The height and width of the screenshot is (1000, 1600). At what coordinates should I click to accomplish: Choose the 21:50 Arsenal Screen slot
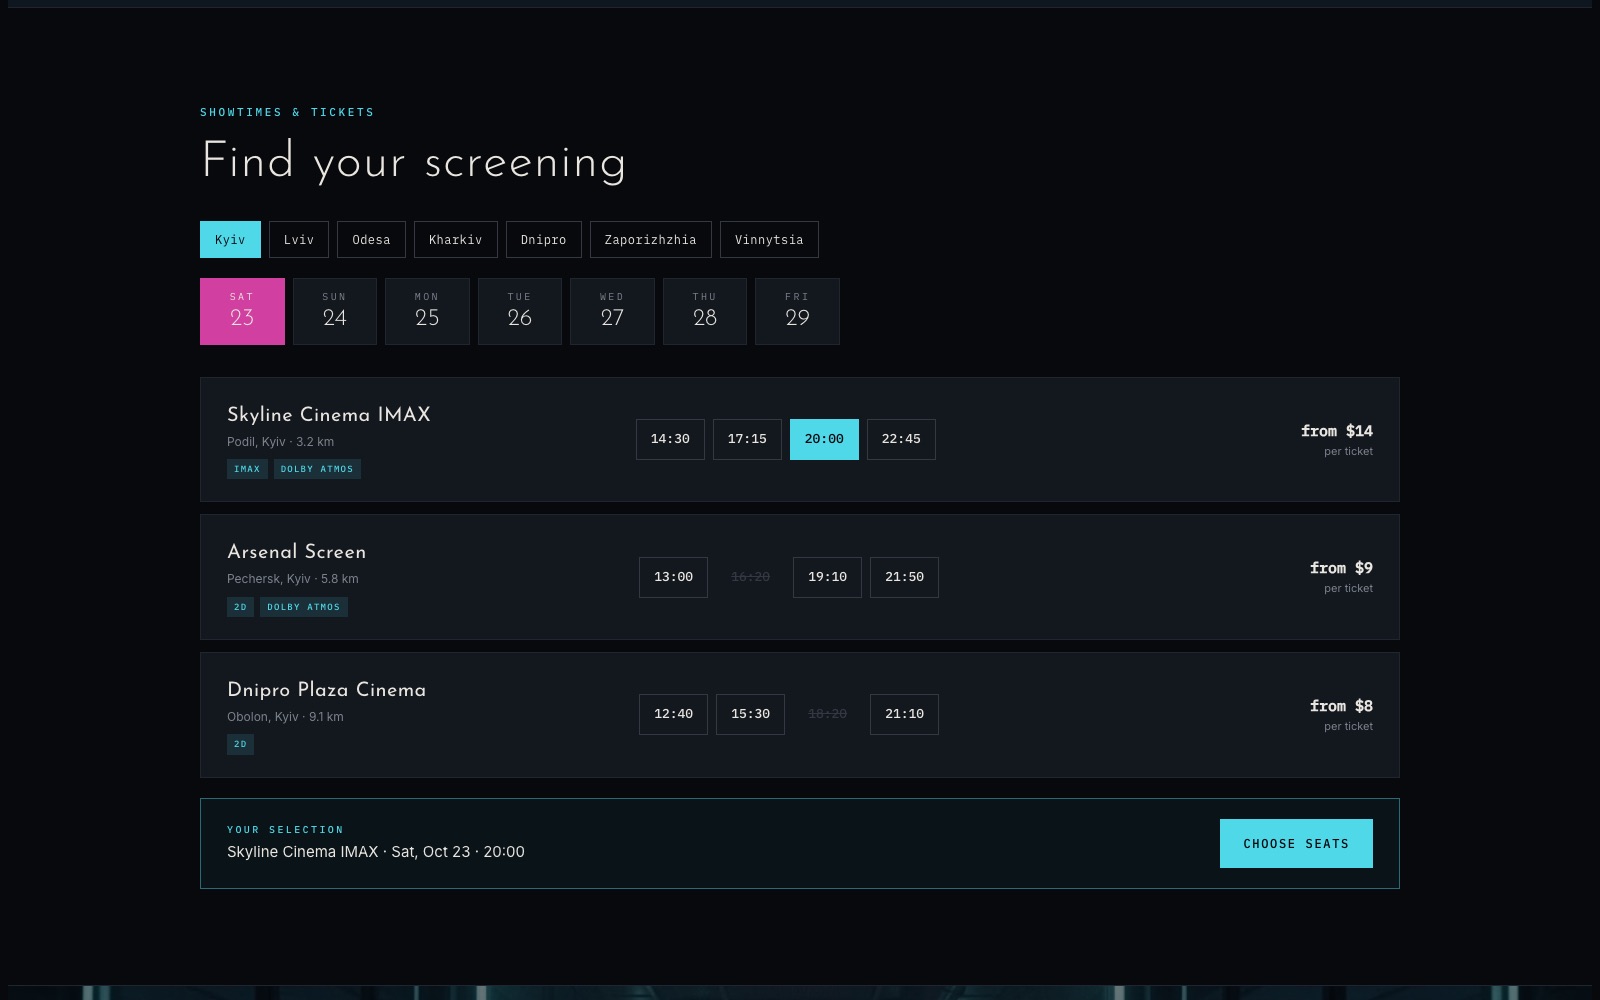[904, 577]
